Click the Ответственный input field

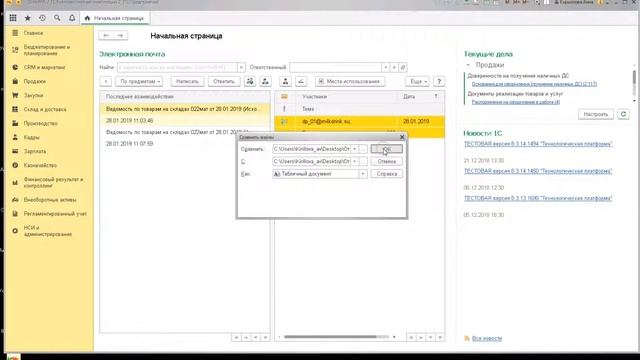[x=336, y=67]
